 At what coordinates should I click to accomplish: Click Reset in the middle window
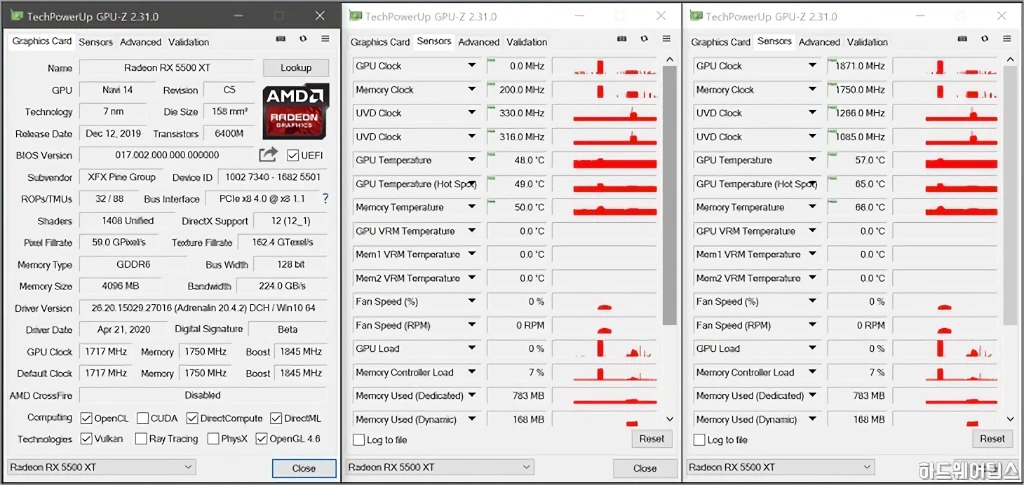[652, 439]
